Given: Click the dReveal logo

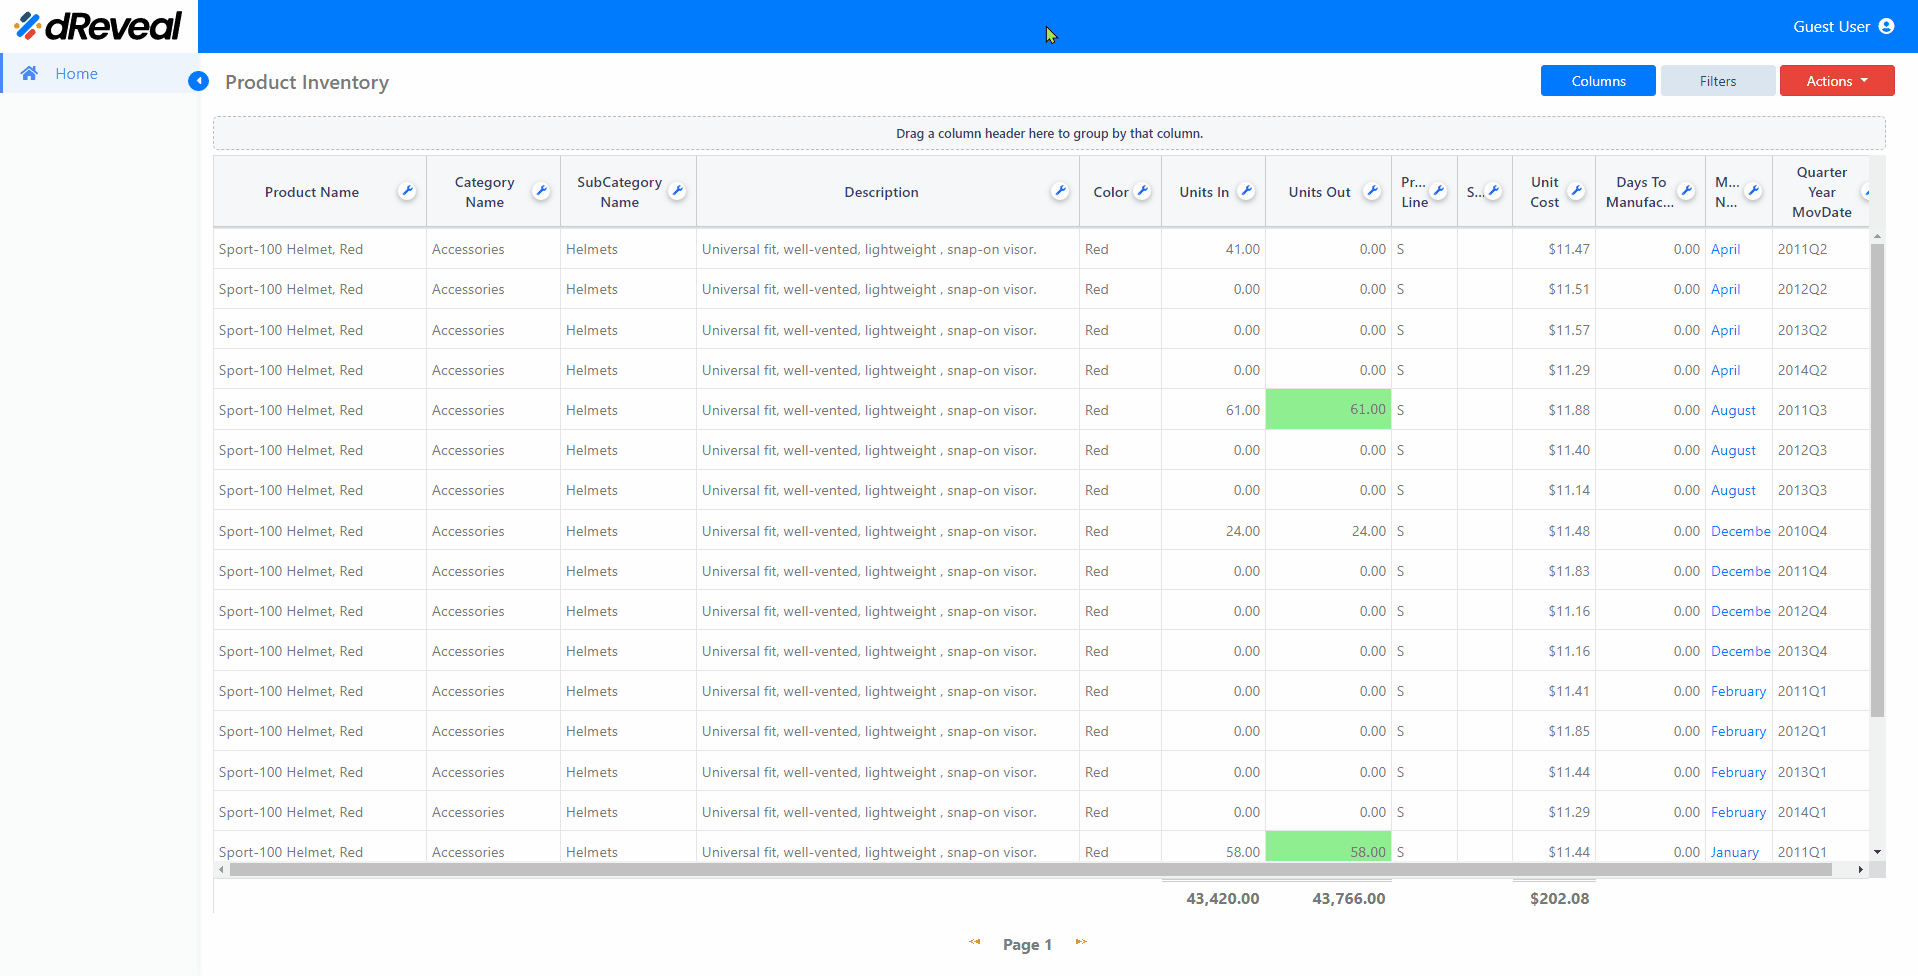Looking at the screenshot, I should tap(98, 26).
